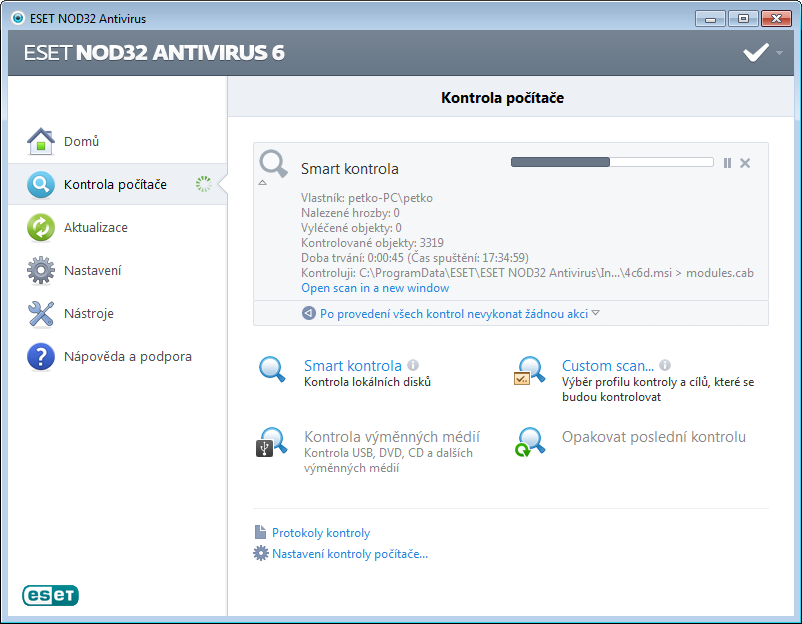Click Kontrola výměnných médií option

392,437
